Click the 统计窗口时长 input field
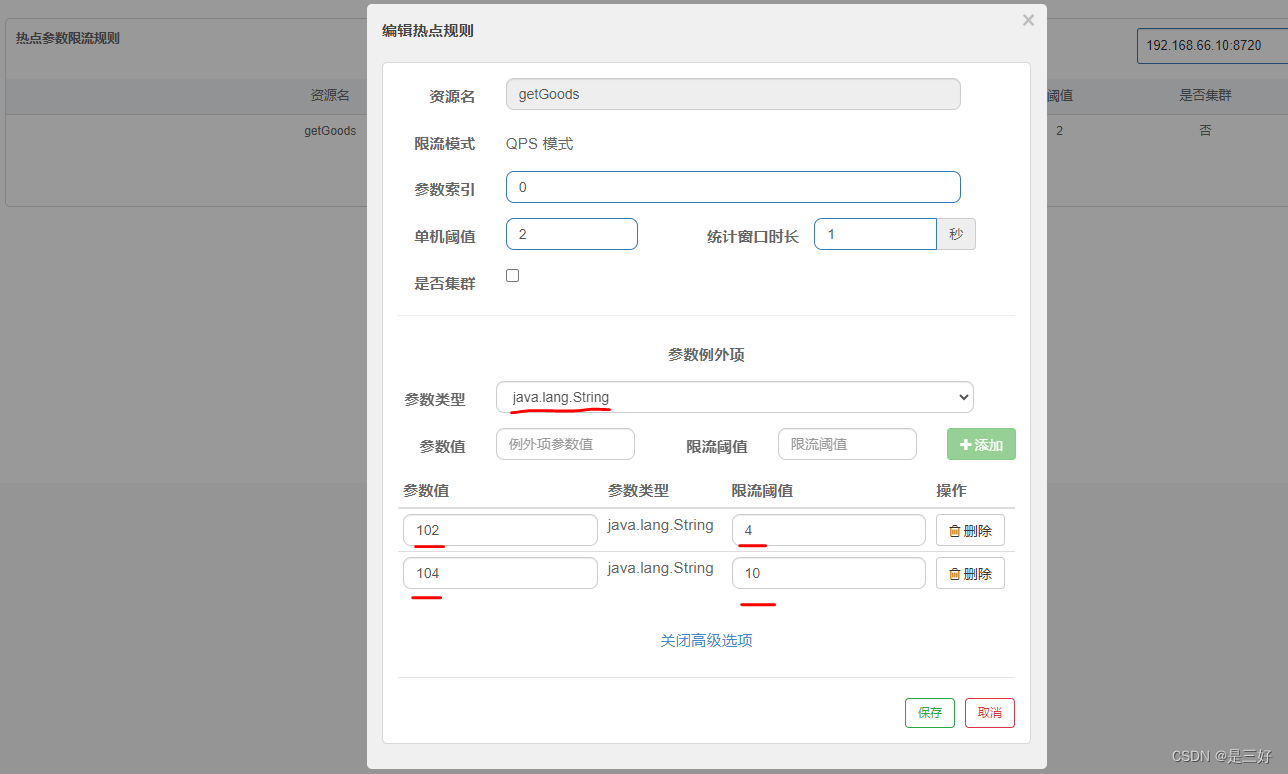Screen dimensions: 1288x774 pos(875,234)
